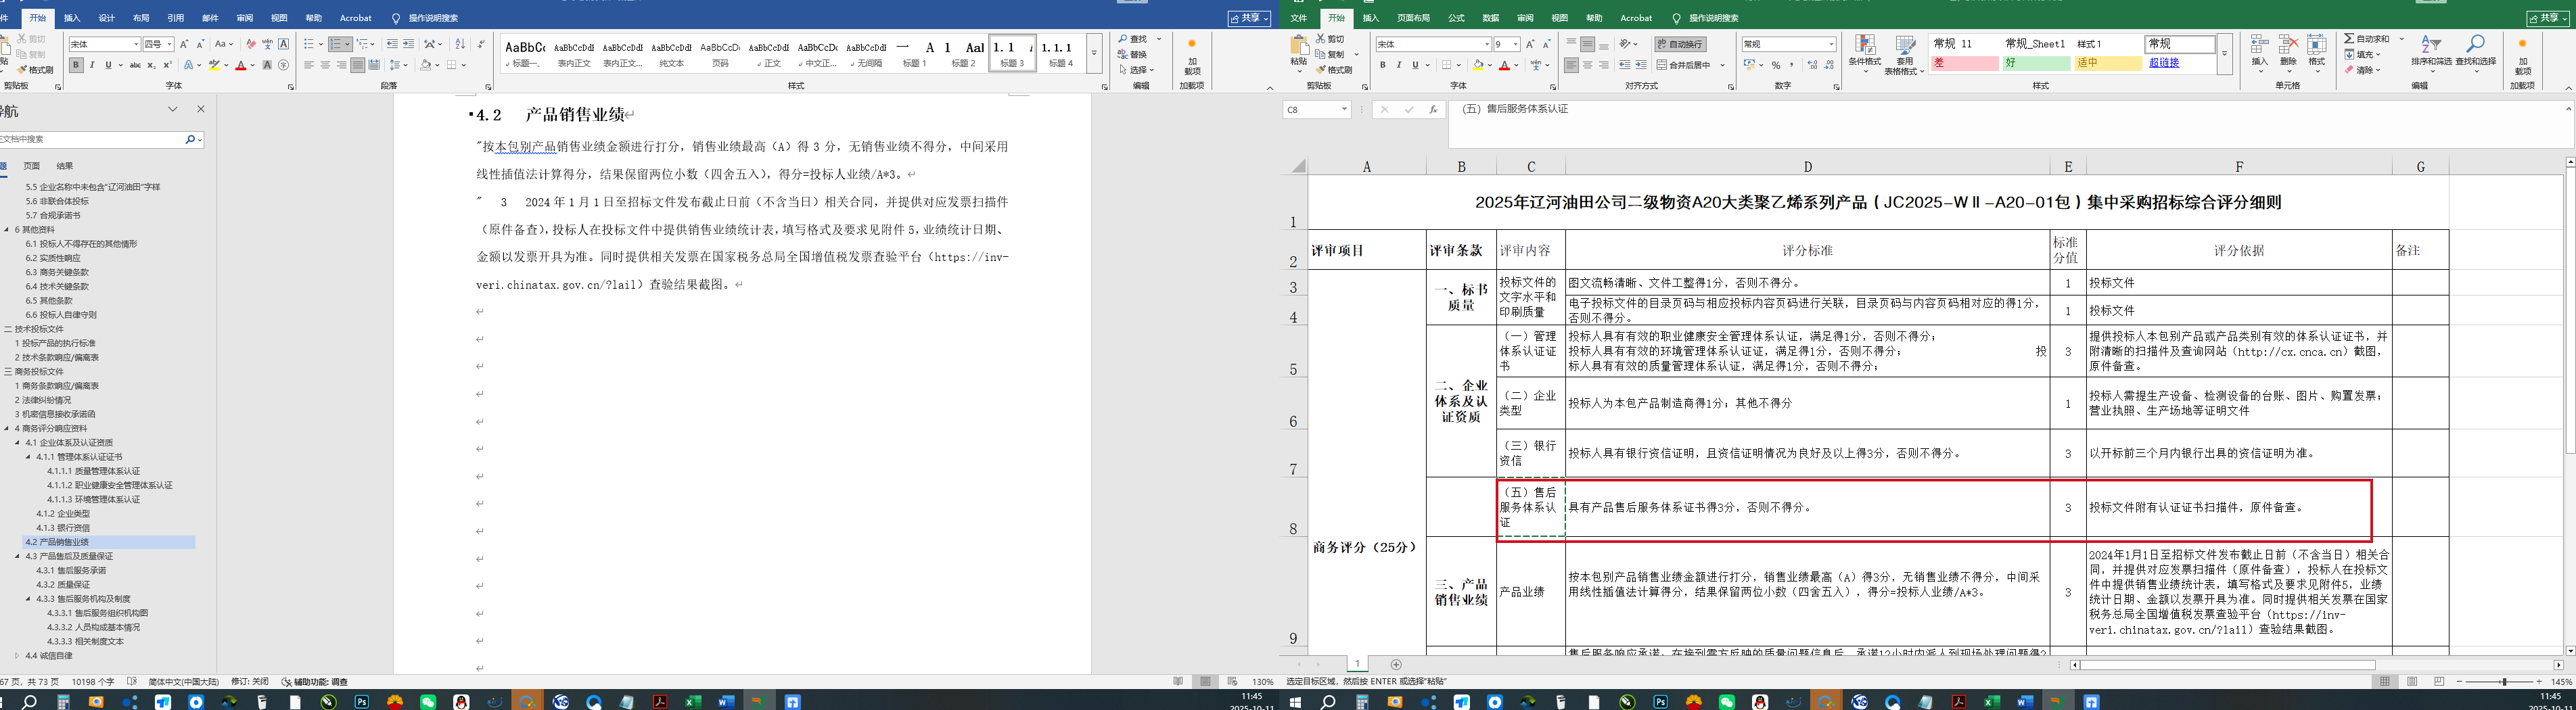Toggle bold in Excel font group
The height and width of the screenshot is (710, 2576).
coord(1383,65)
